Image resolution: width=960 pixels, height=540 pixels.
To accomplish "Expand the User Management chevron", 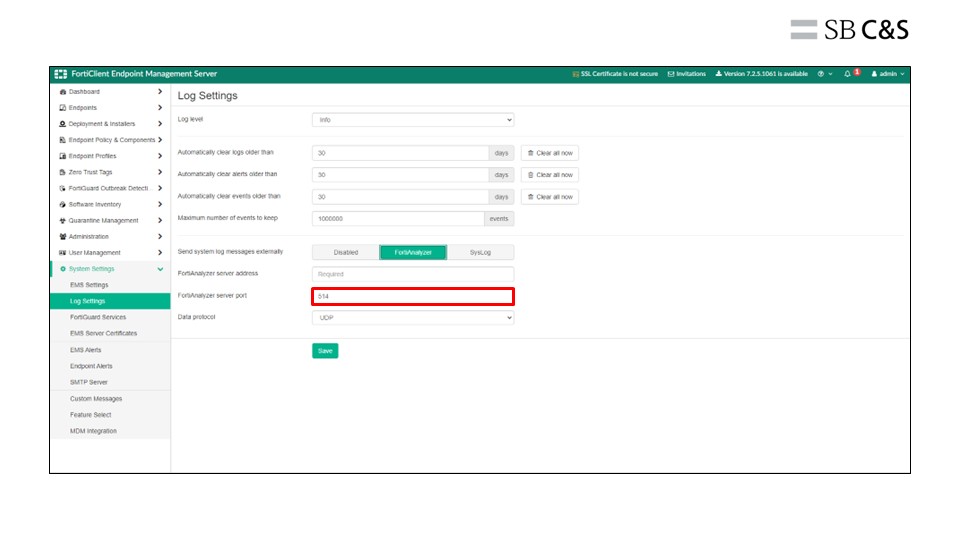I will [160, 253].
